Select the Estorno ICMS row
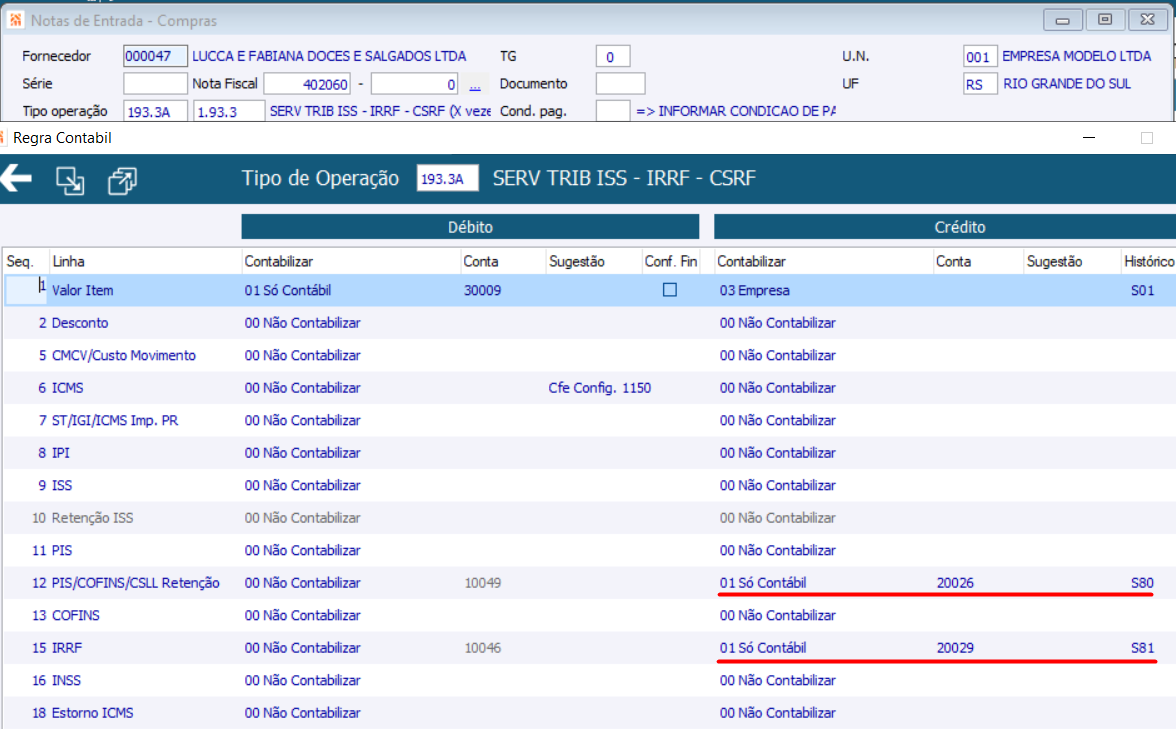 [590, 712]
